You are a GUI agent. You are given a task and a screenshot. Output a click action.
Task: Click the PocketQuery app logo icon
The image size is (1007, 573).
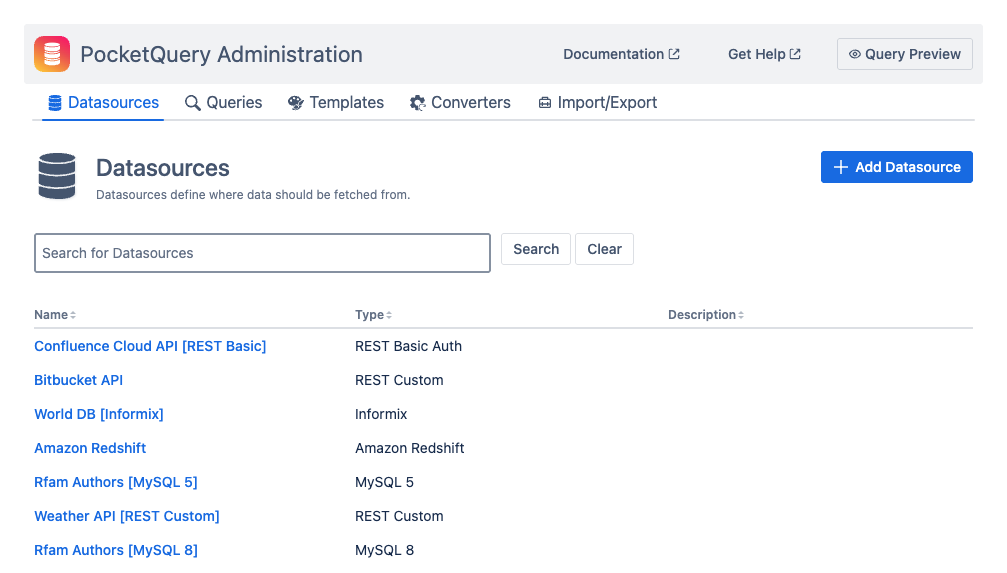(x=52, y=54)
